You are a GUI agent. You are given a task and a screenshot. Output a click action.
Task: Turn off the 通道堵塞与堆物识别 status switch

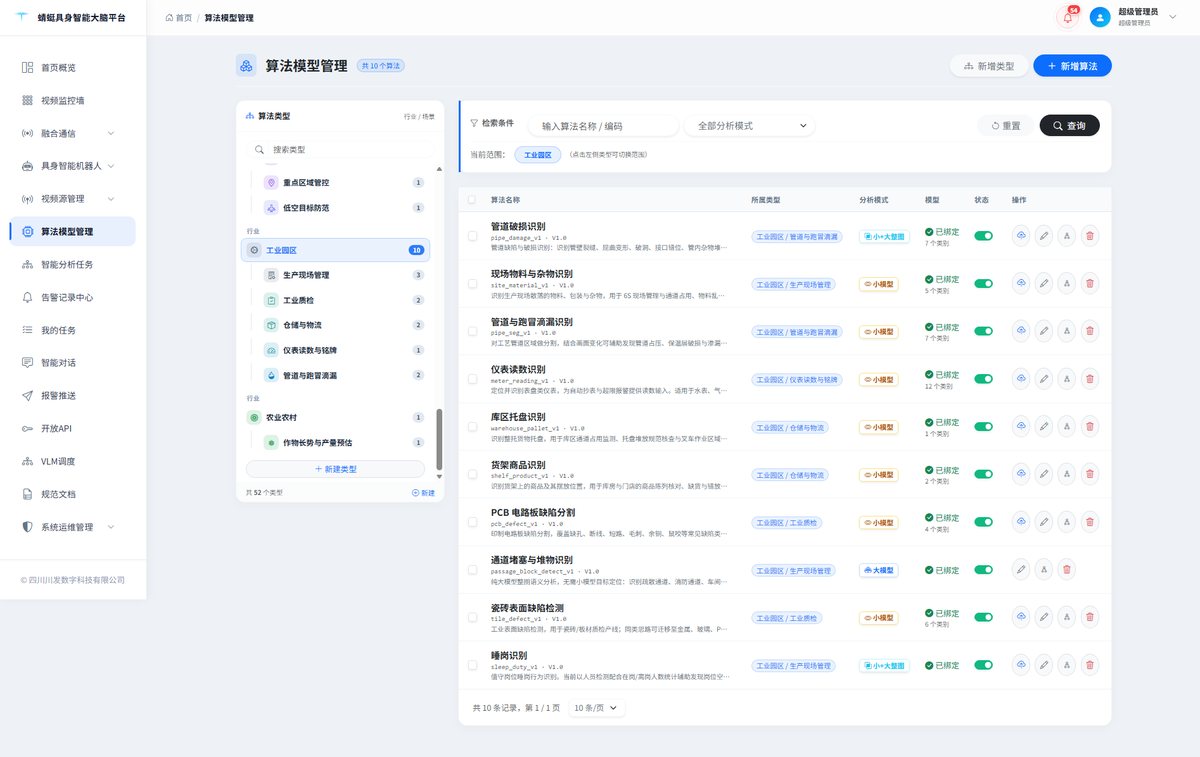click(983, 569)
